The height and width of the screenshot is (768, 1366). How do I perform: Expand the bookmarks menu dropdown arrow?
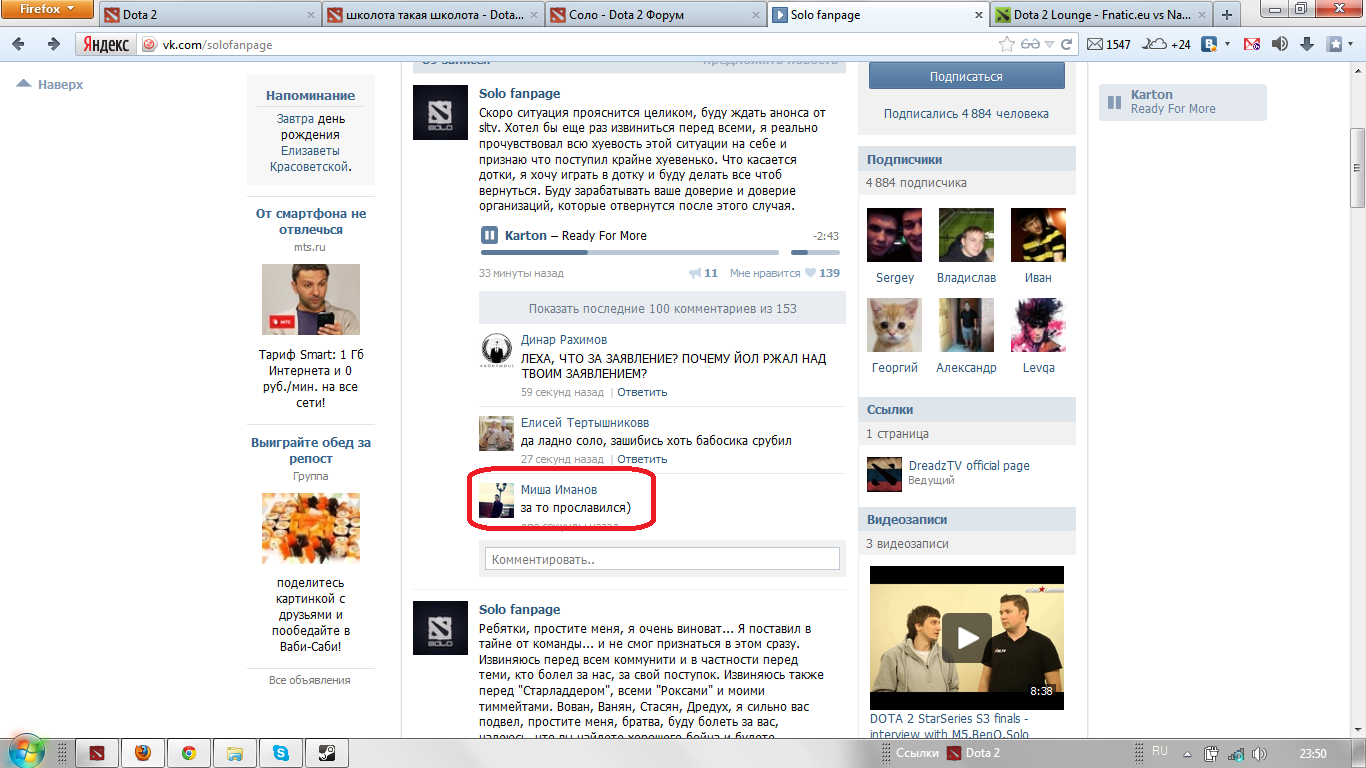click(1350, 45)
